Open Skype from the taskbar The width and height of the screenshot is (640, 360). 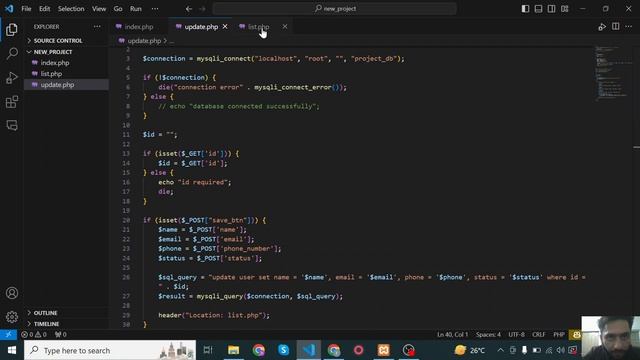283,350
